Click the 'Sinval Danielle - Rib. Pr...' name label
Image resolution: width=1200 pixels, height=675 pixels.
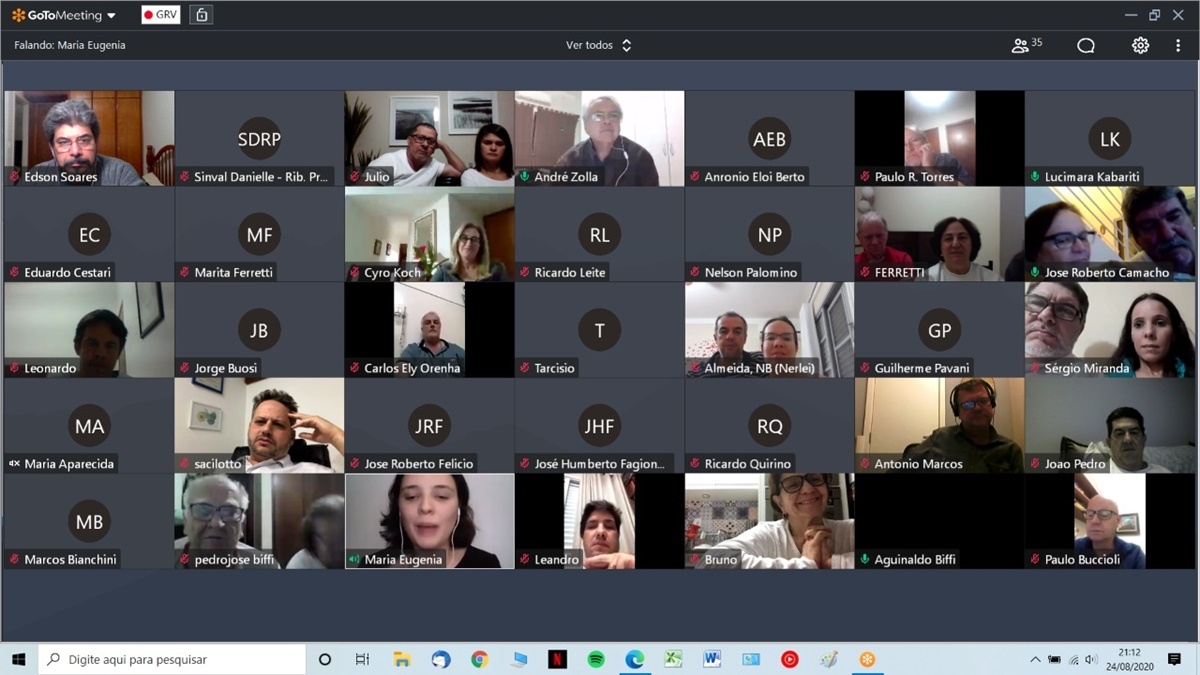coord(261,177)
